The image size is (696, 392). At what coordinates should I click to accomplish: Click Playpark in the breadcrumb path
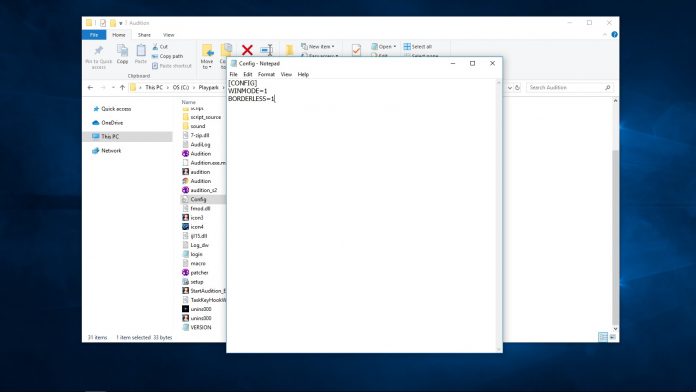(x=209, y=87)
